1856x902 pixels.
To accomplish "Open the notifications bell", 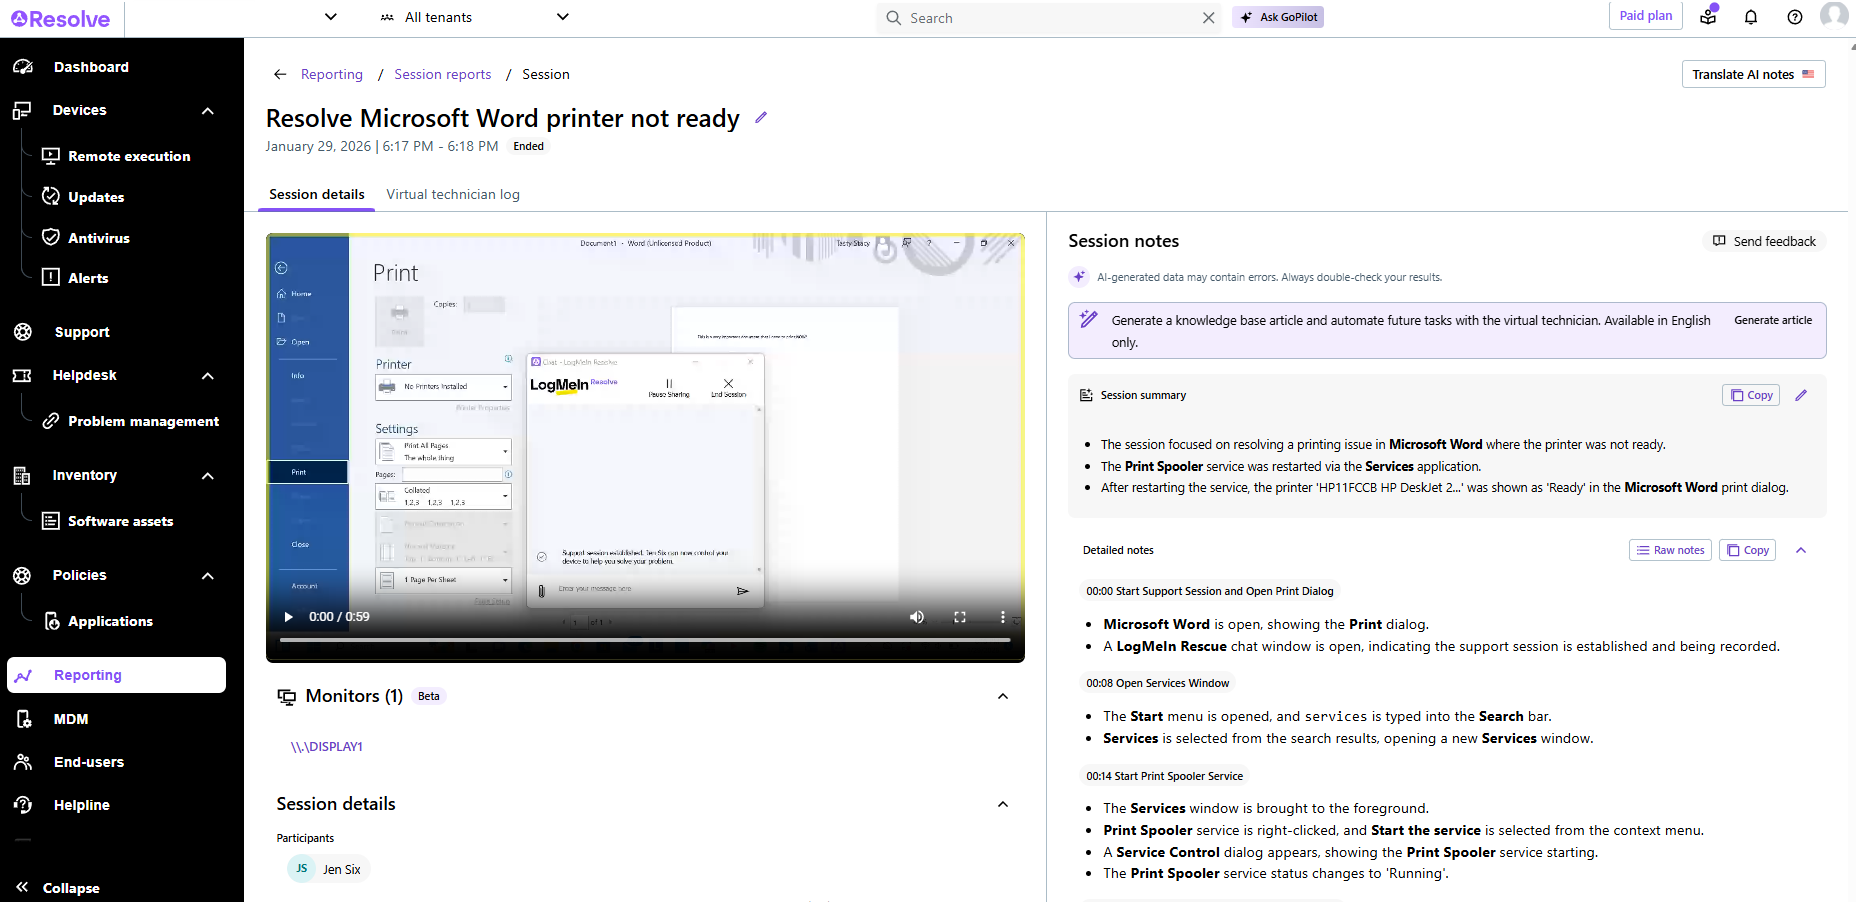I will pos(1751,17).
